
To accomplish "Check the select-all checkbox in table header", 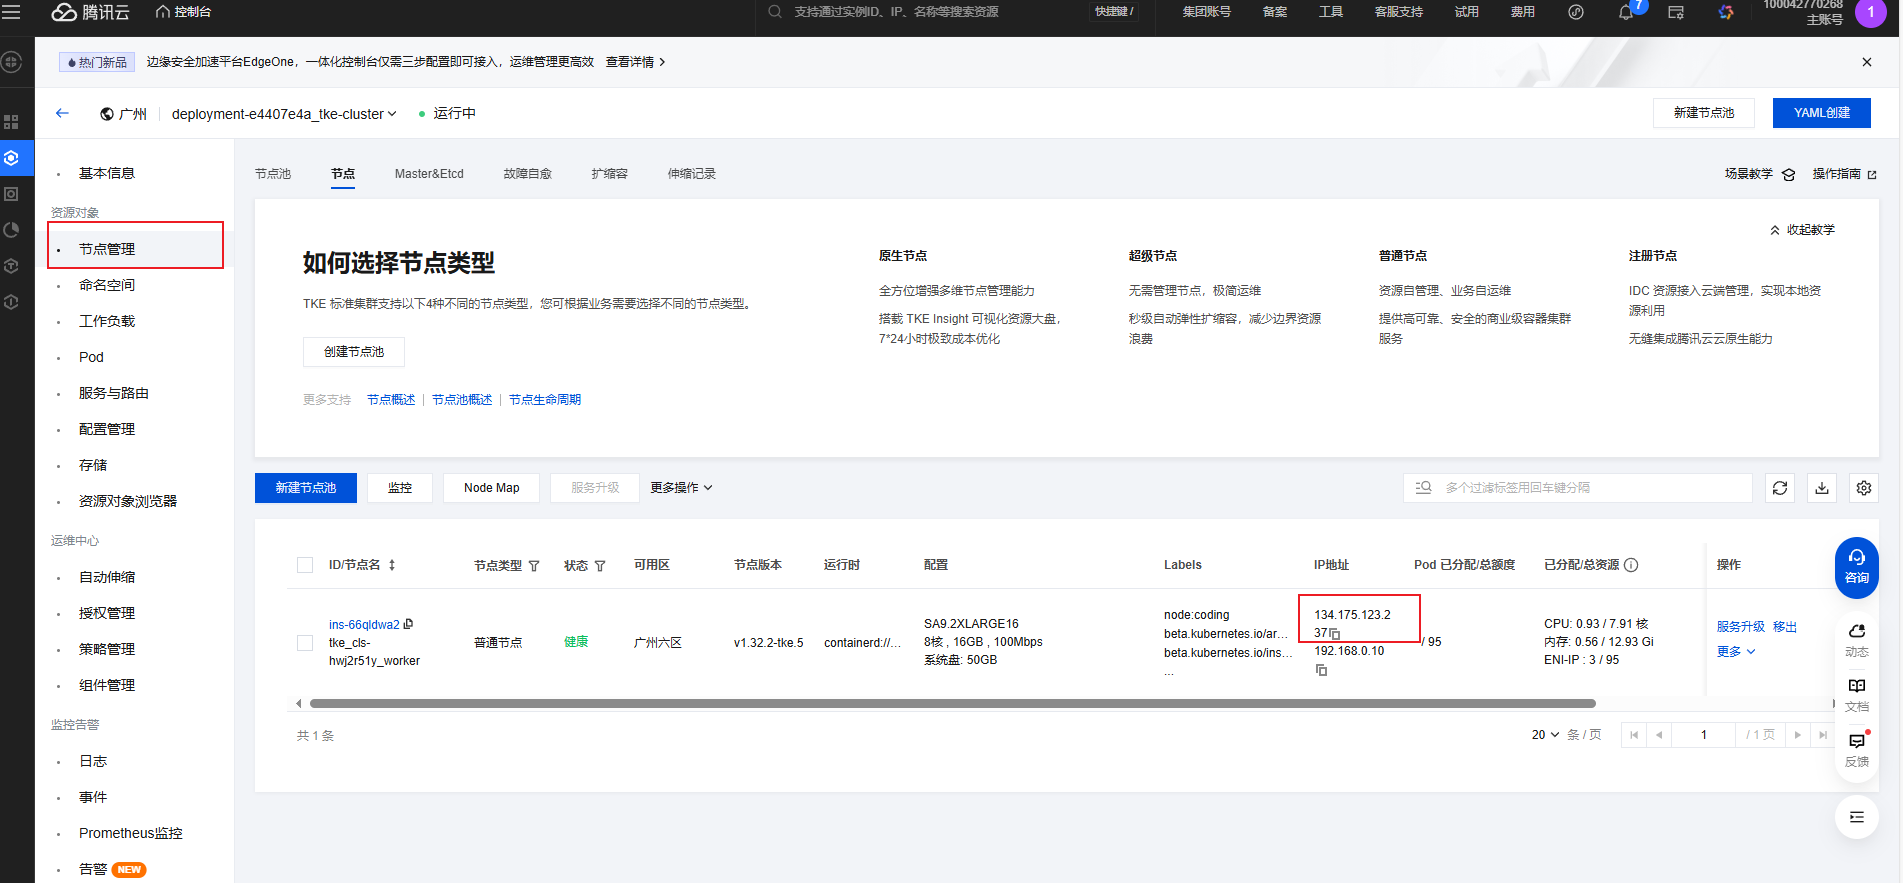I will tap(305, 565).
